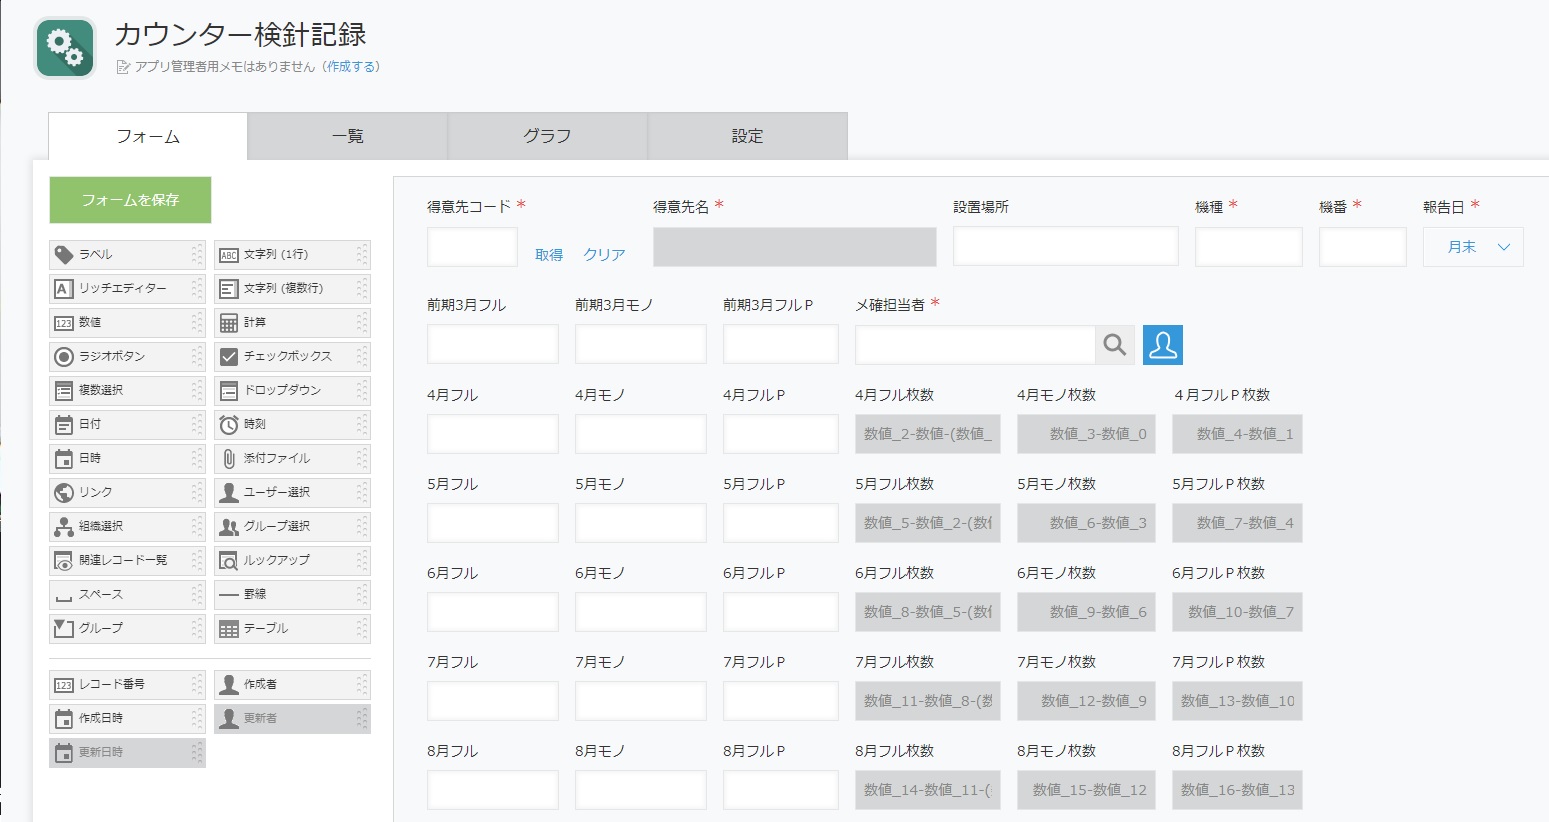Screen dimensions: 1549x822
Task: Click the 作成する memo link
Action: point(351,67)
